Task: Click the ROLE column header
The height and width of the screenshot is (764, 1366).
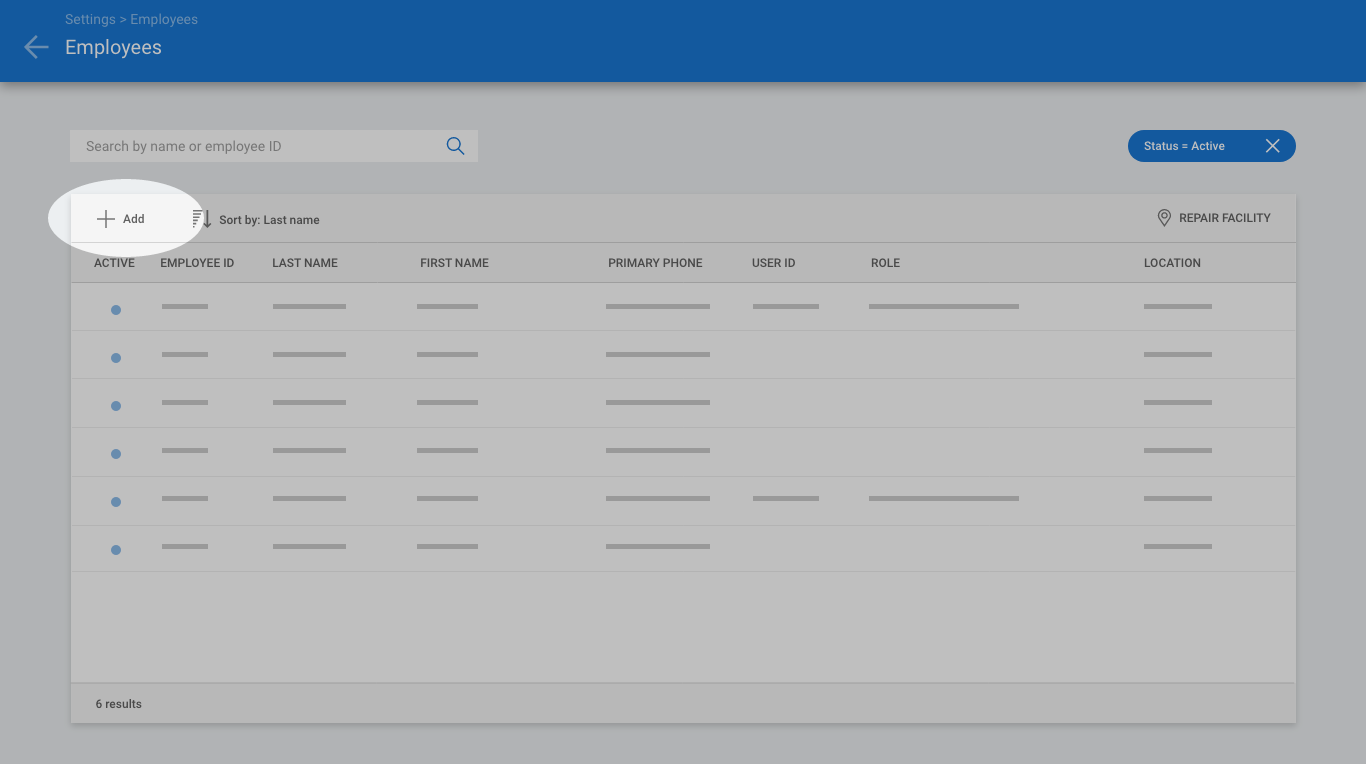Action: click(x=885, y=263)
